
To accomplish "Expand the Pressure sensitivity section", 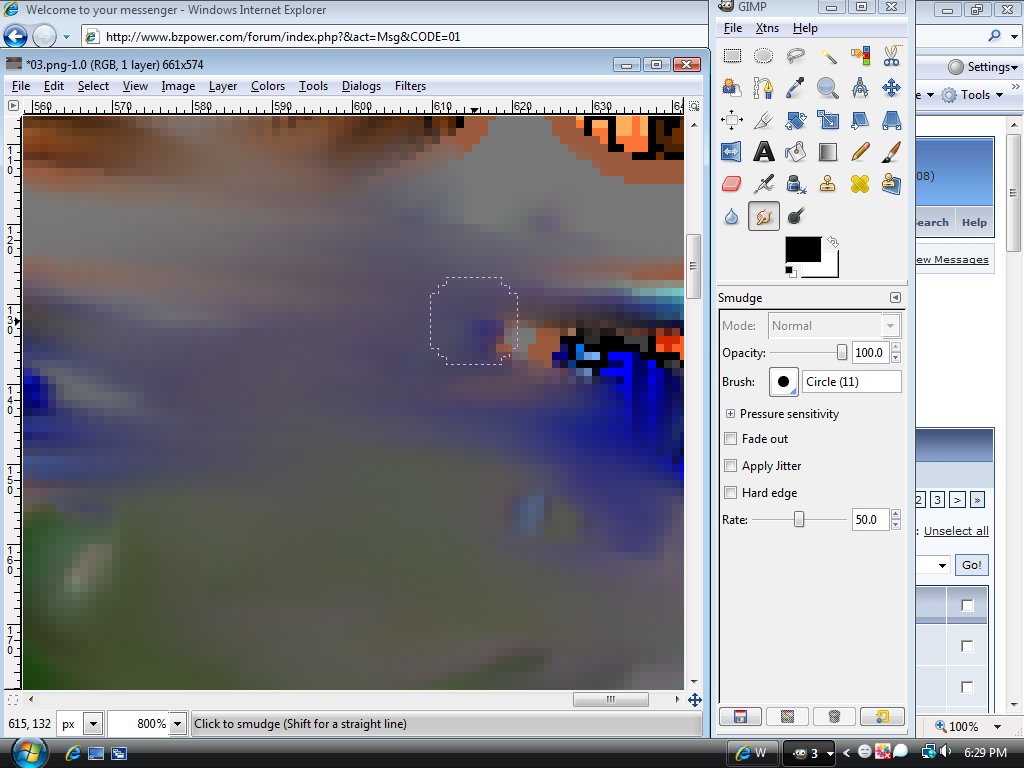I will tap(730, 413).
